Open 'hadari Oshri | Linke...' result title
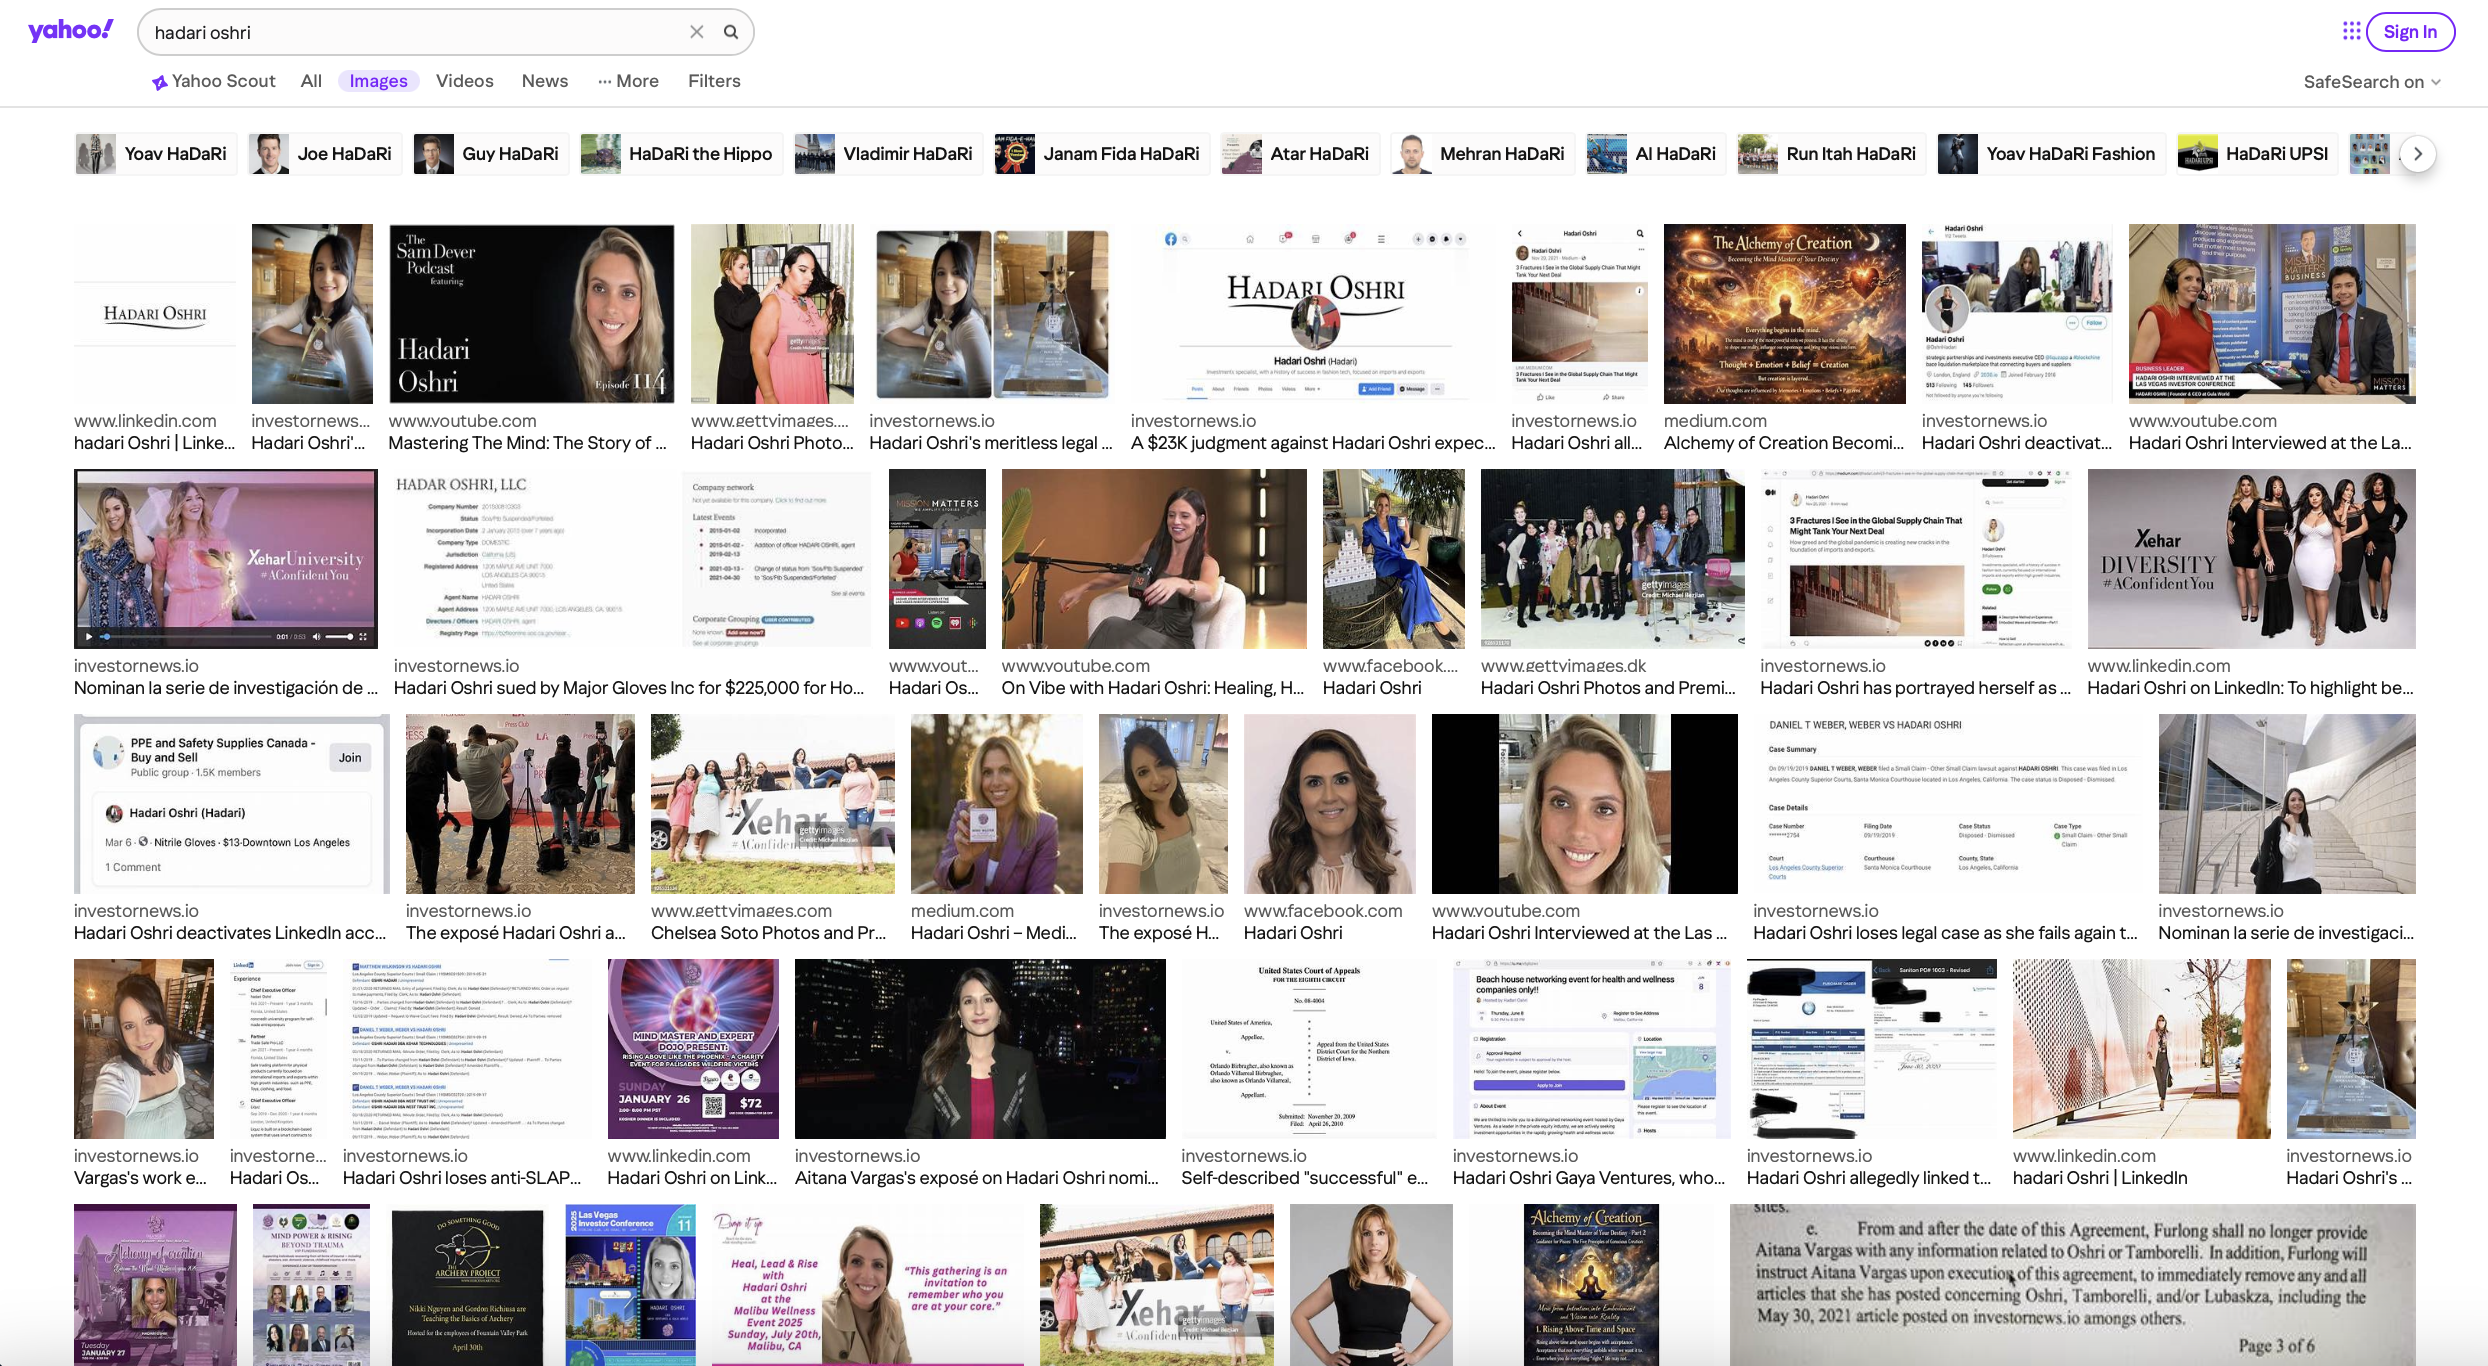 point(154,443)
